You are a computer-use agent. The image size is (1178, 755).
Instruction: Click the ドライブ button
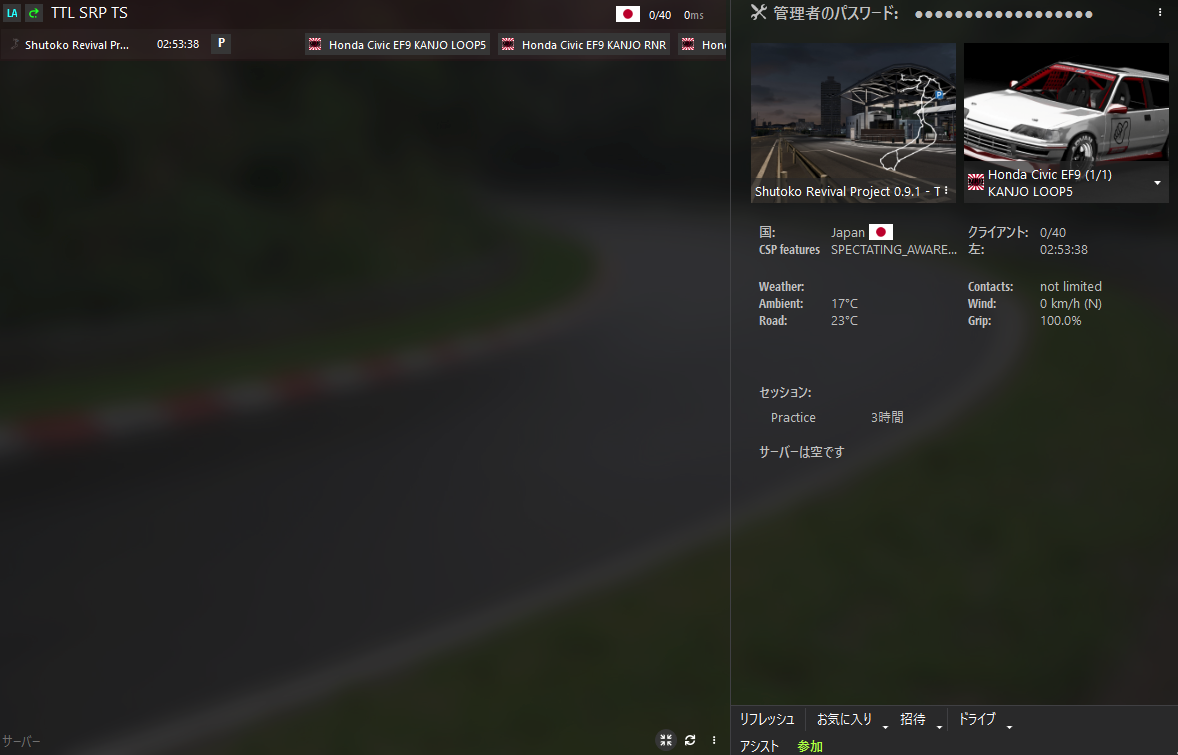tap(977, 719)
